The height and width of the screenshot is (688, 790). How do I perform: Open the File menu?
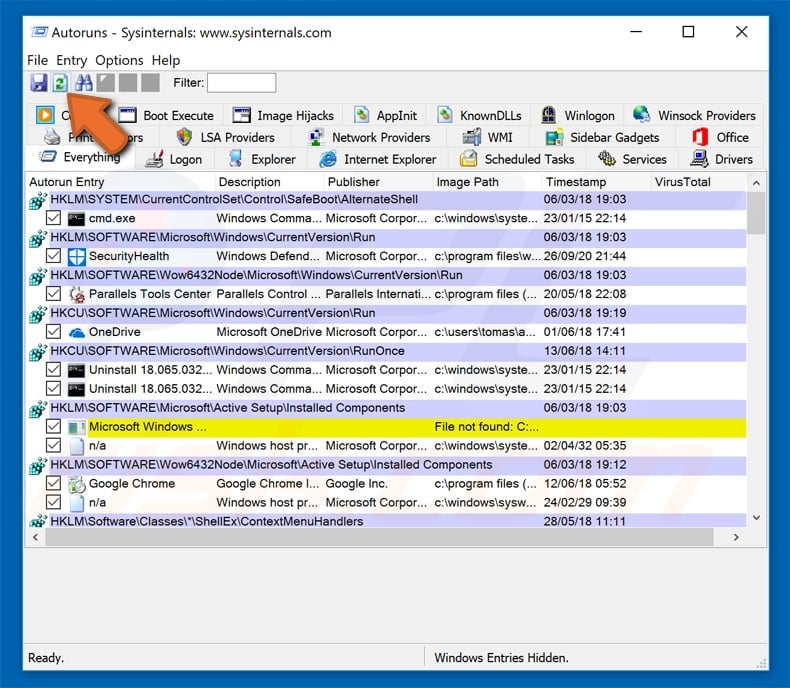[37, 60]
